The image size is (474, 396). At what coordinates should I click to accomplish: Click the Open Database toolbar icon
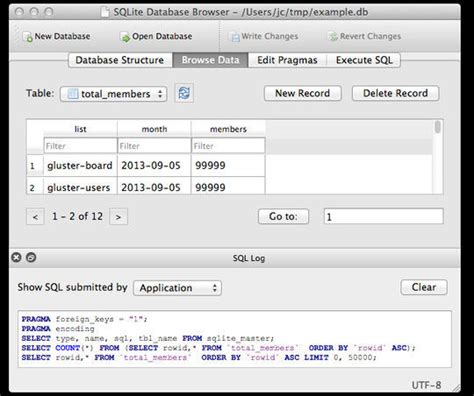click(125, 37)
